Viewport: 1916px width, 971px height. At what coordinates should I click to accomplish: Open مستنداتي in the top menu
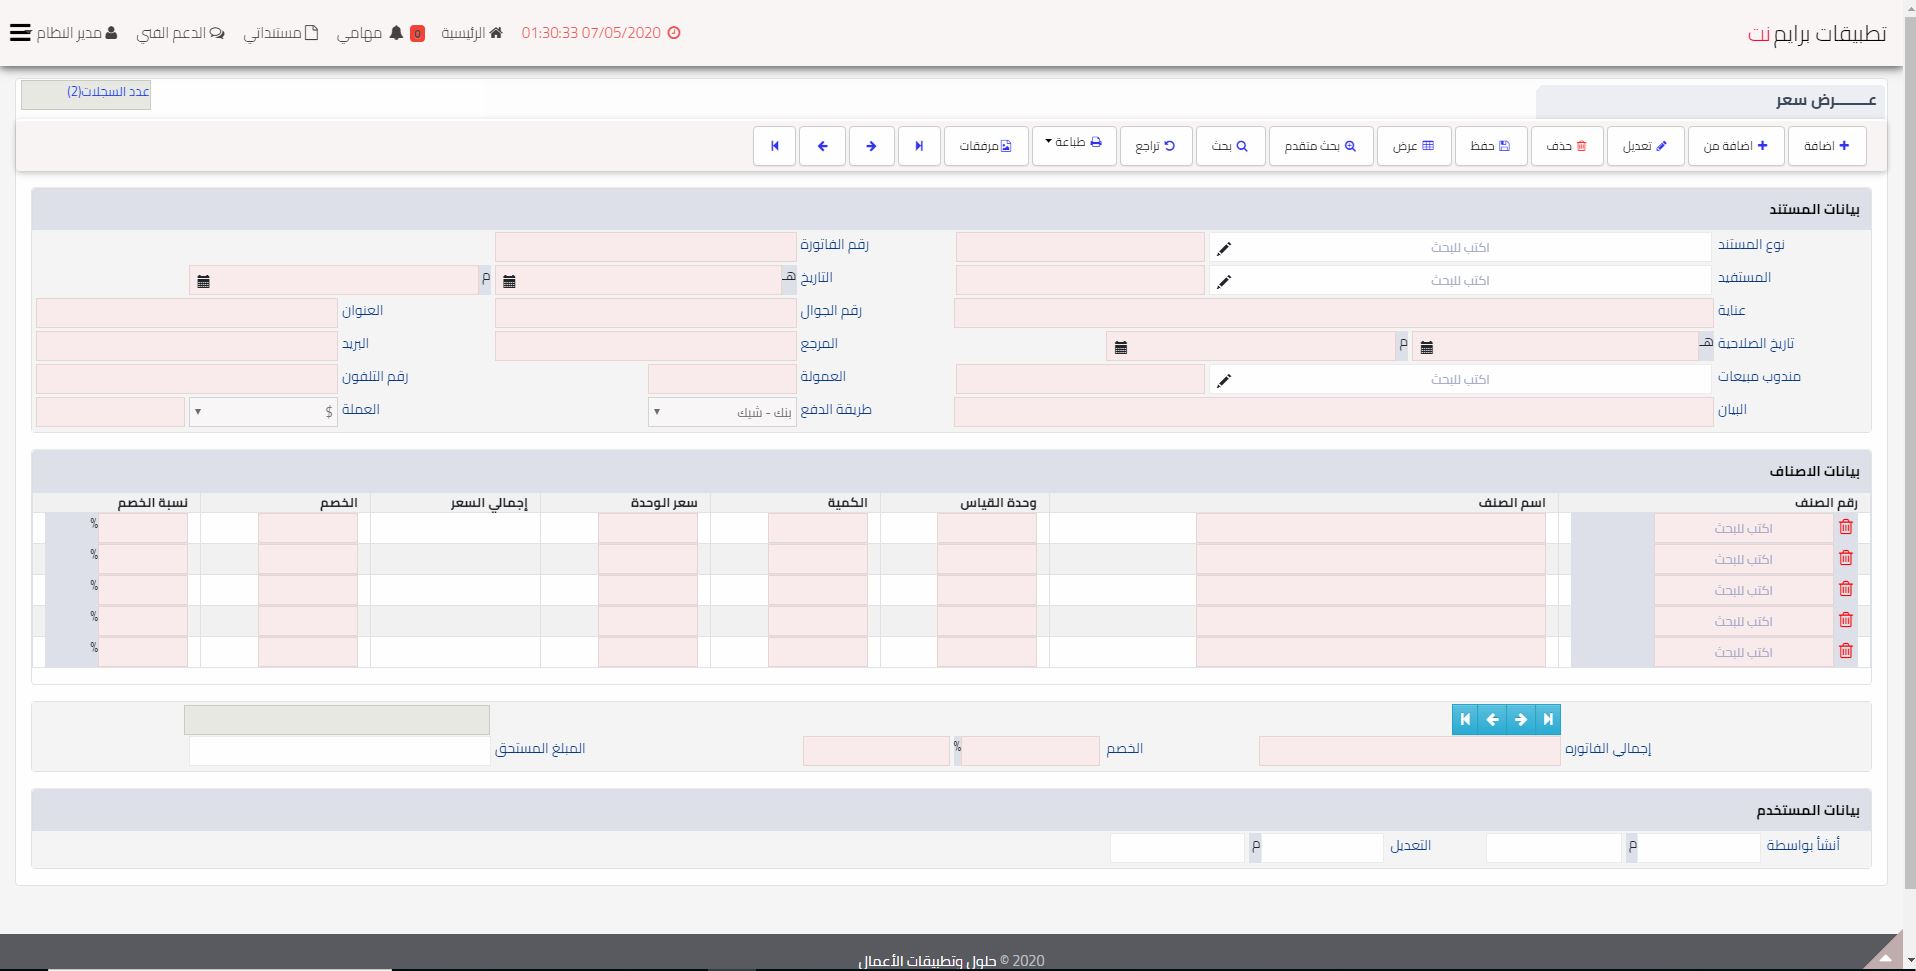281,33
